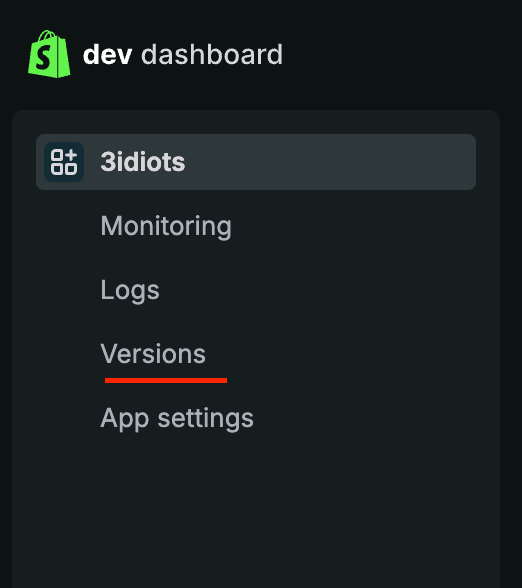
Task: View the app versions history
Action: pos(153,354)
